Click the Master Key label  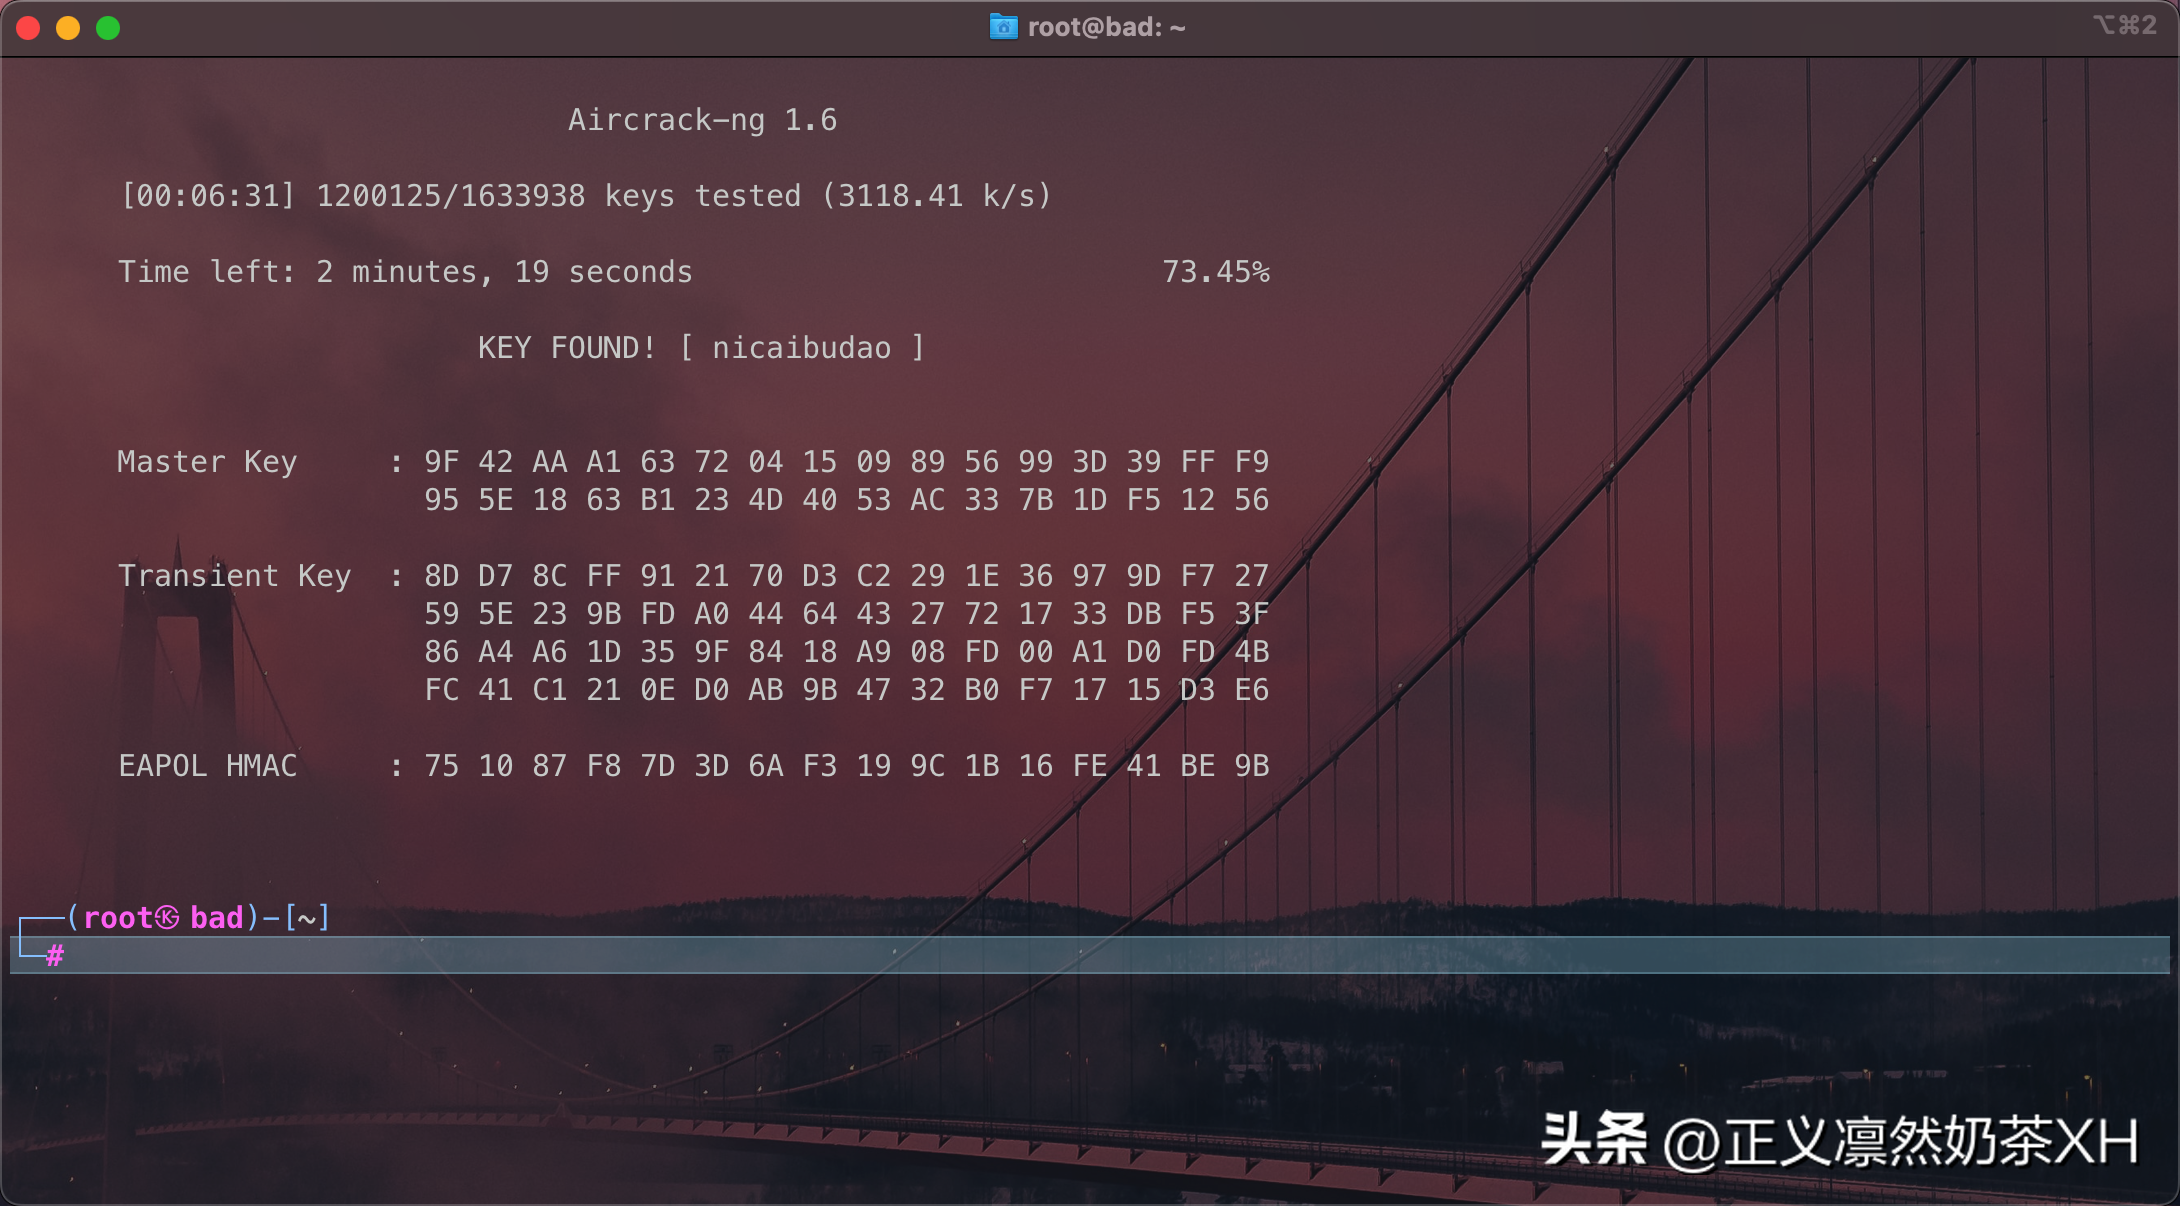[x=207, y=462]
